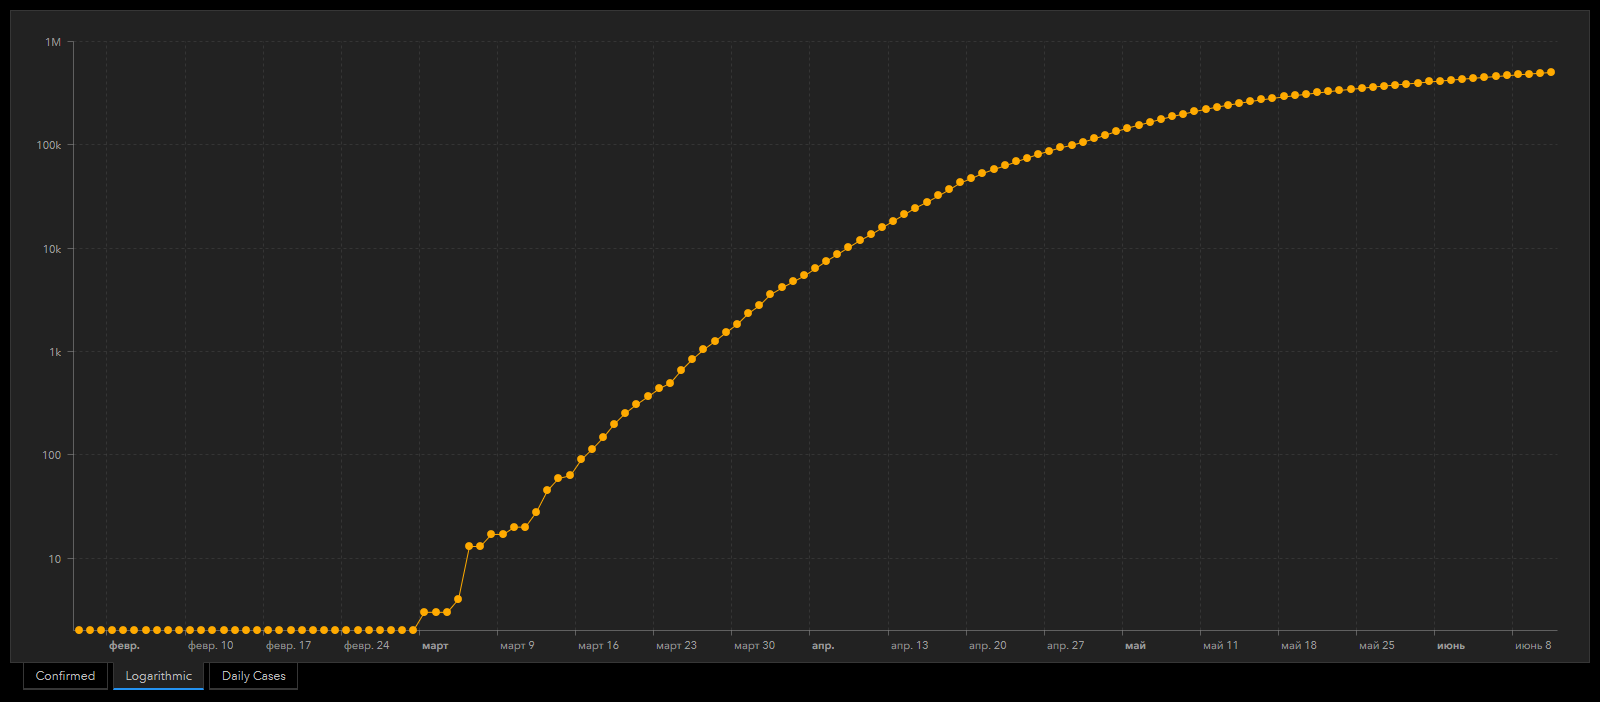1600x702 pixels.
Task: Click the 10k y-axis label
Action: coord(52,249)
